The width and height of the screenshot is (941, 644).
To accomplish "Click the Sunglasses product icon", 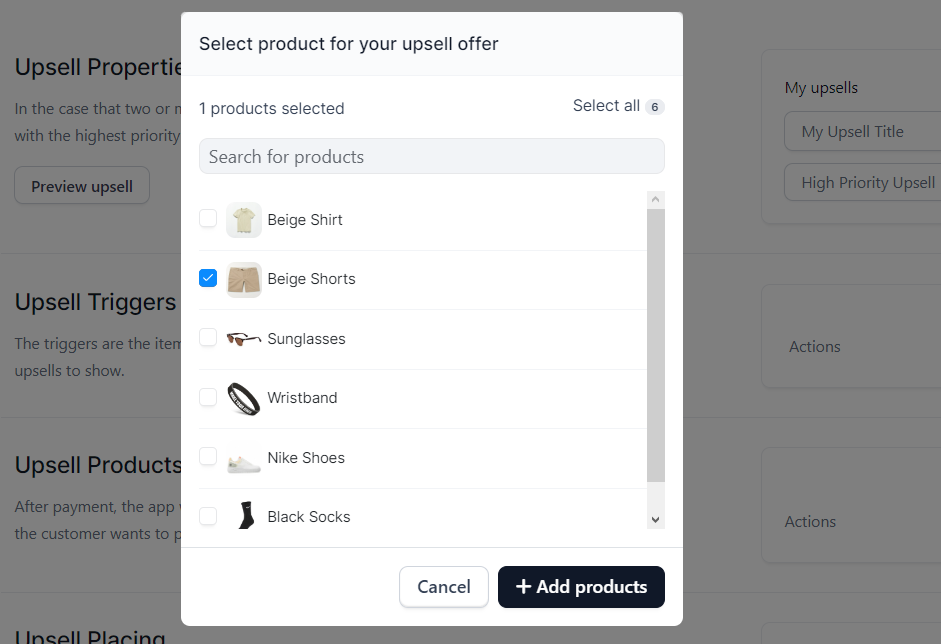I will pos(244,339).
